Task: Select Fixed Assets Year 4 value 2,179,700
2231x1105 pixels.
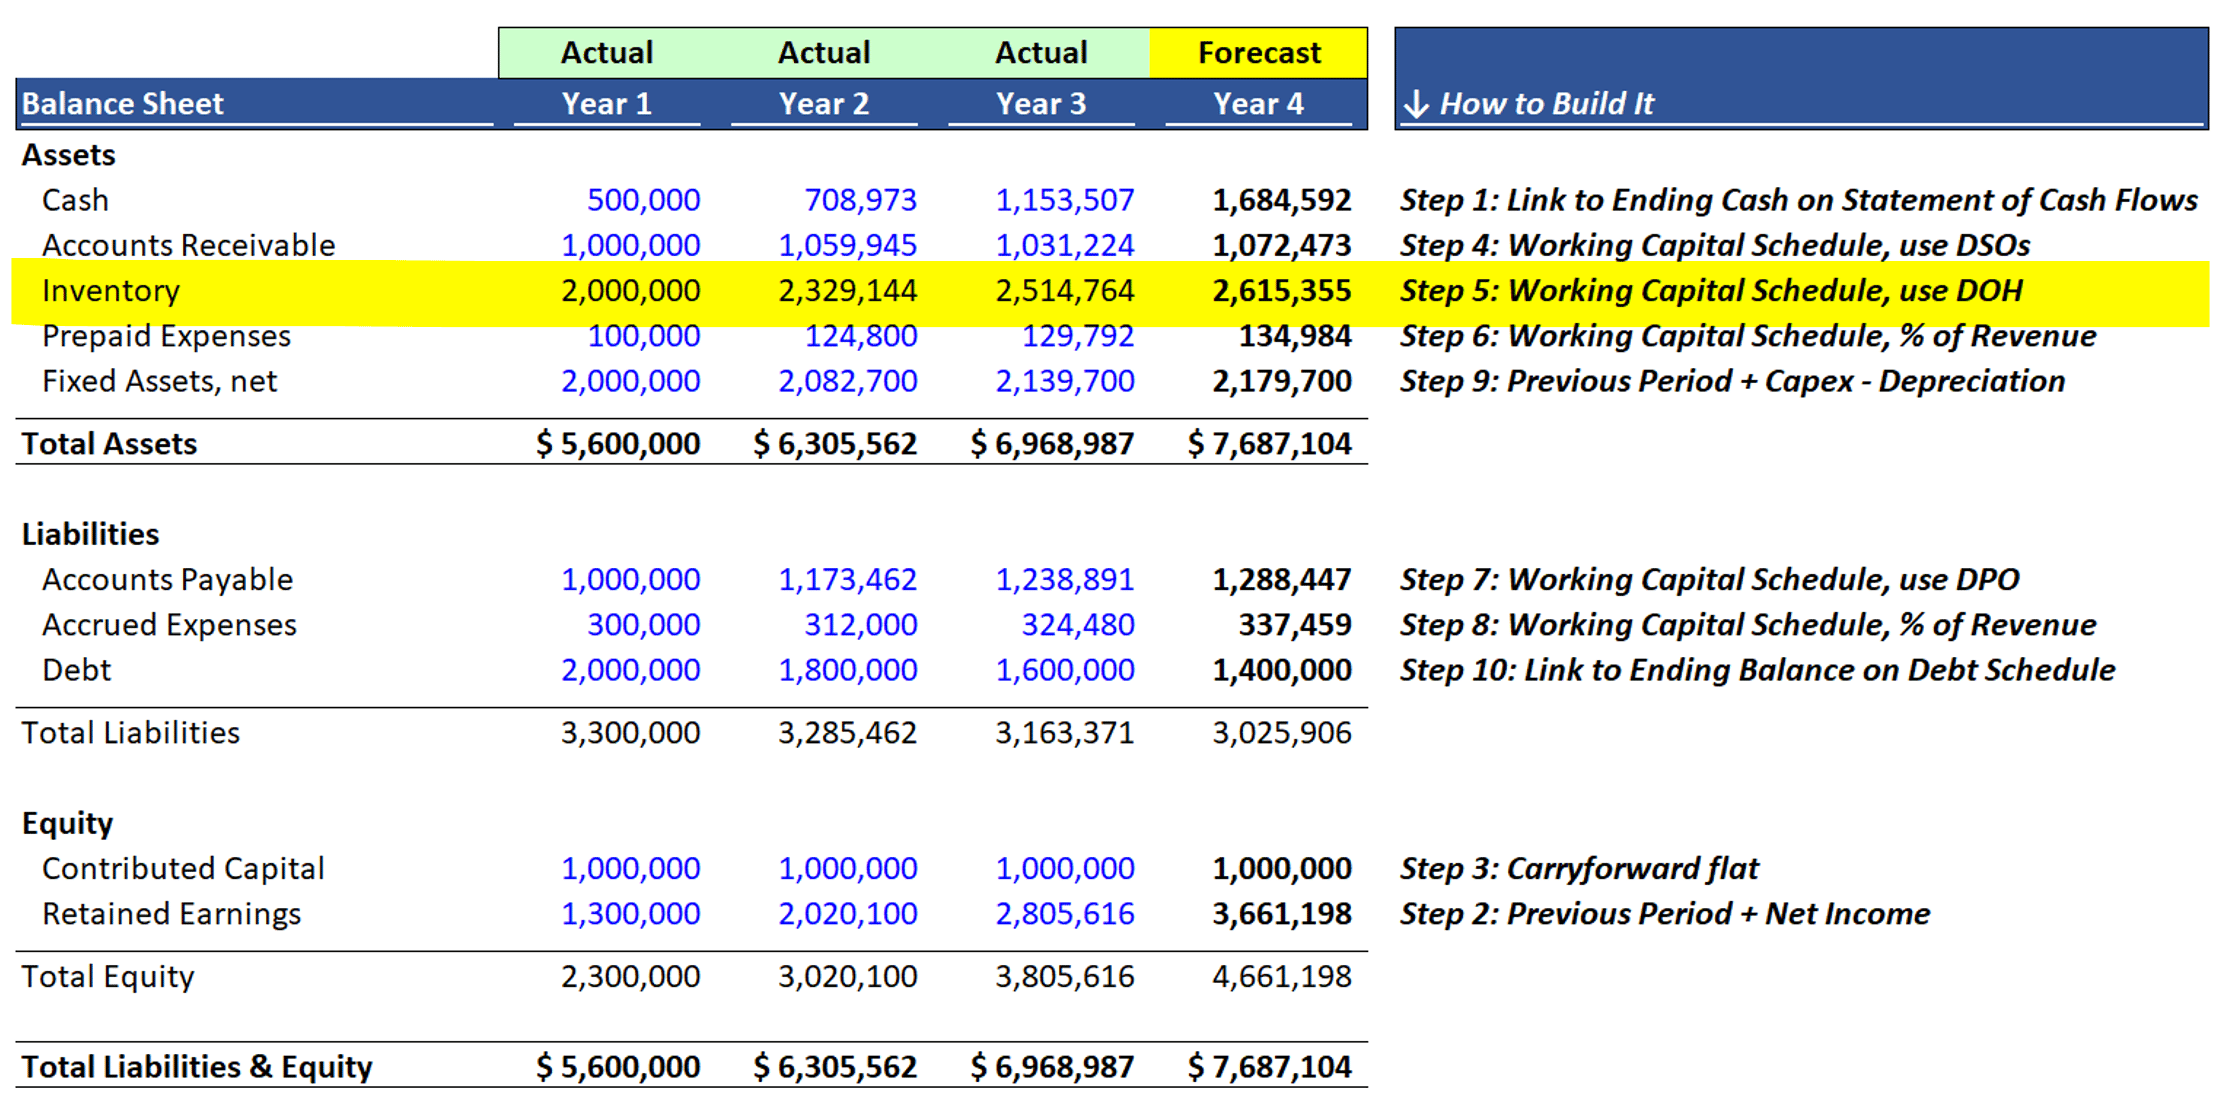Action: (1281, 381)
